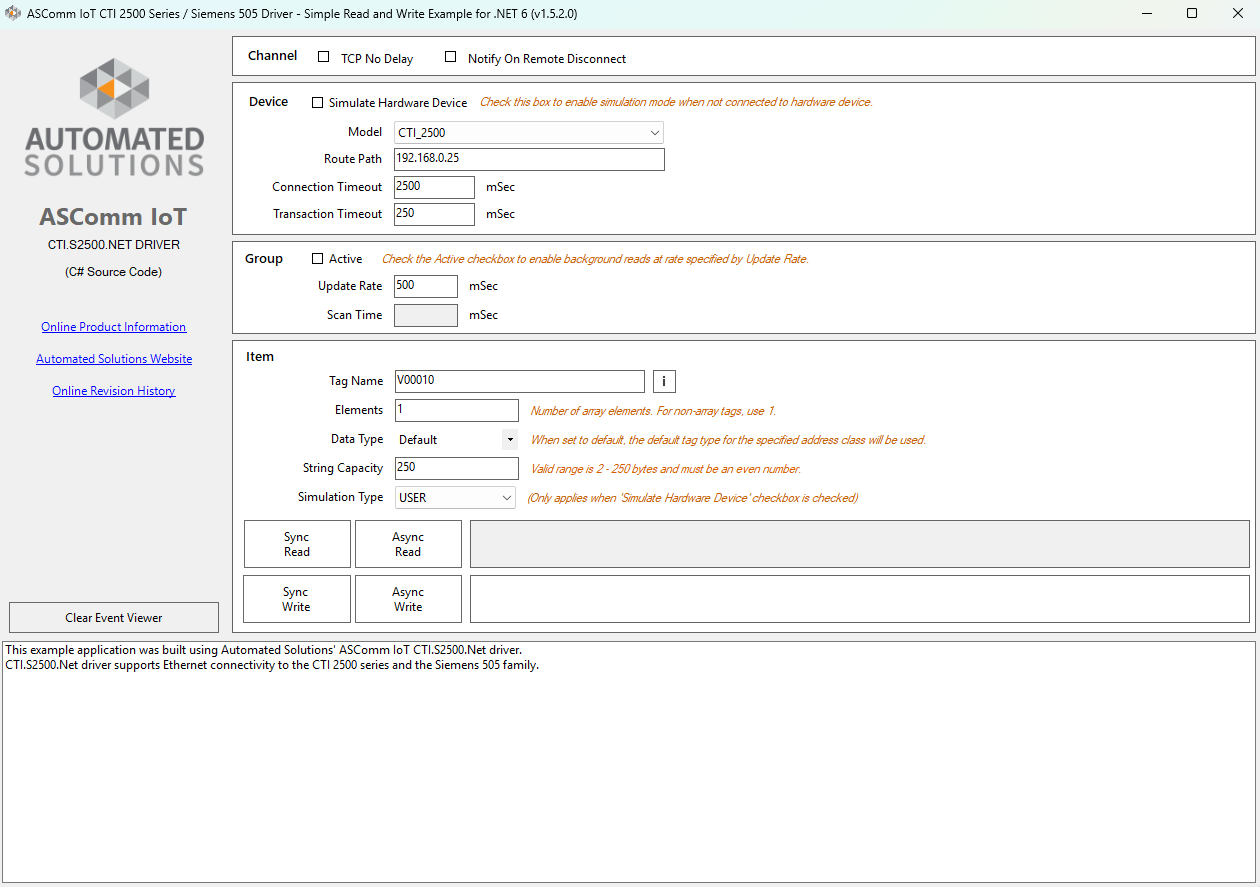This screenshot has height=887, width=1260.
Task: Click Sync Write to write tag value
Action: point(296,598)
